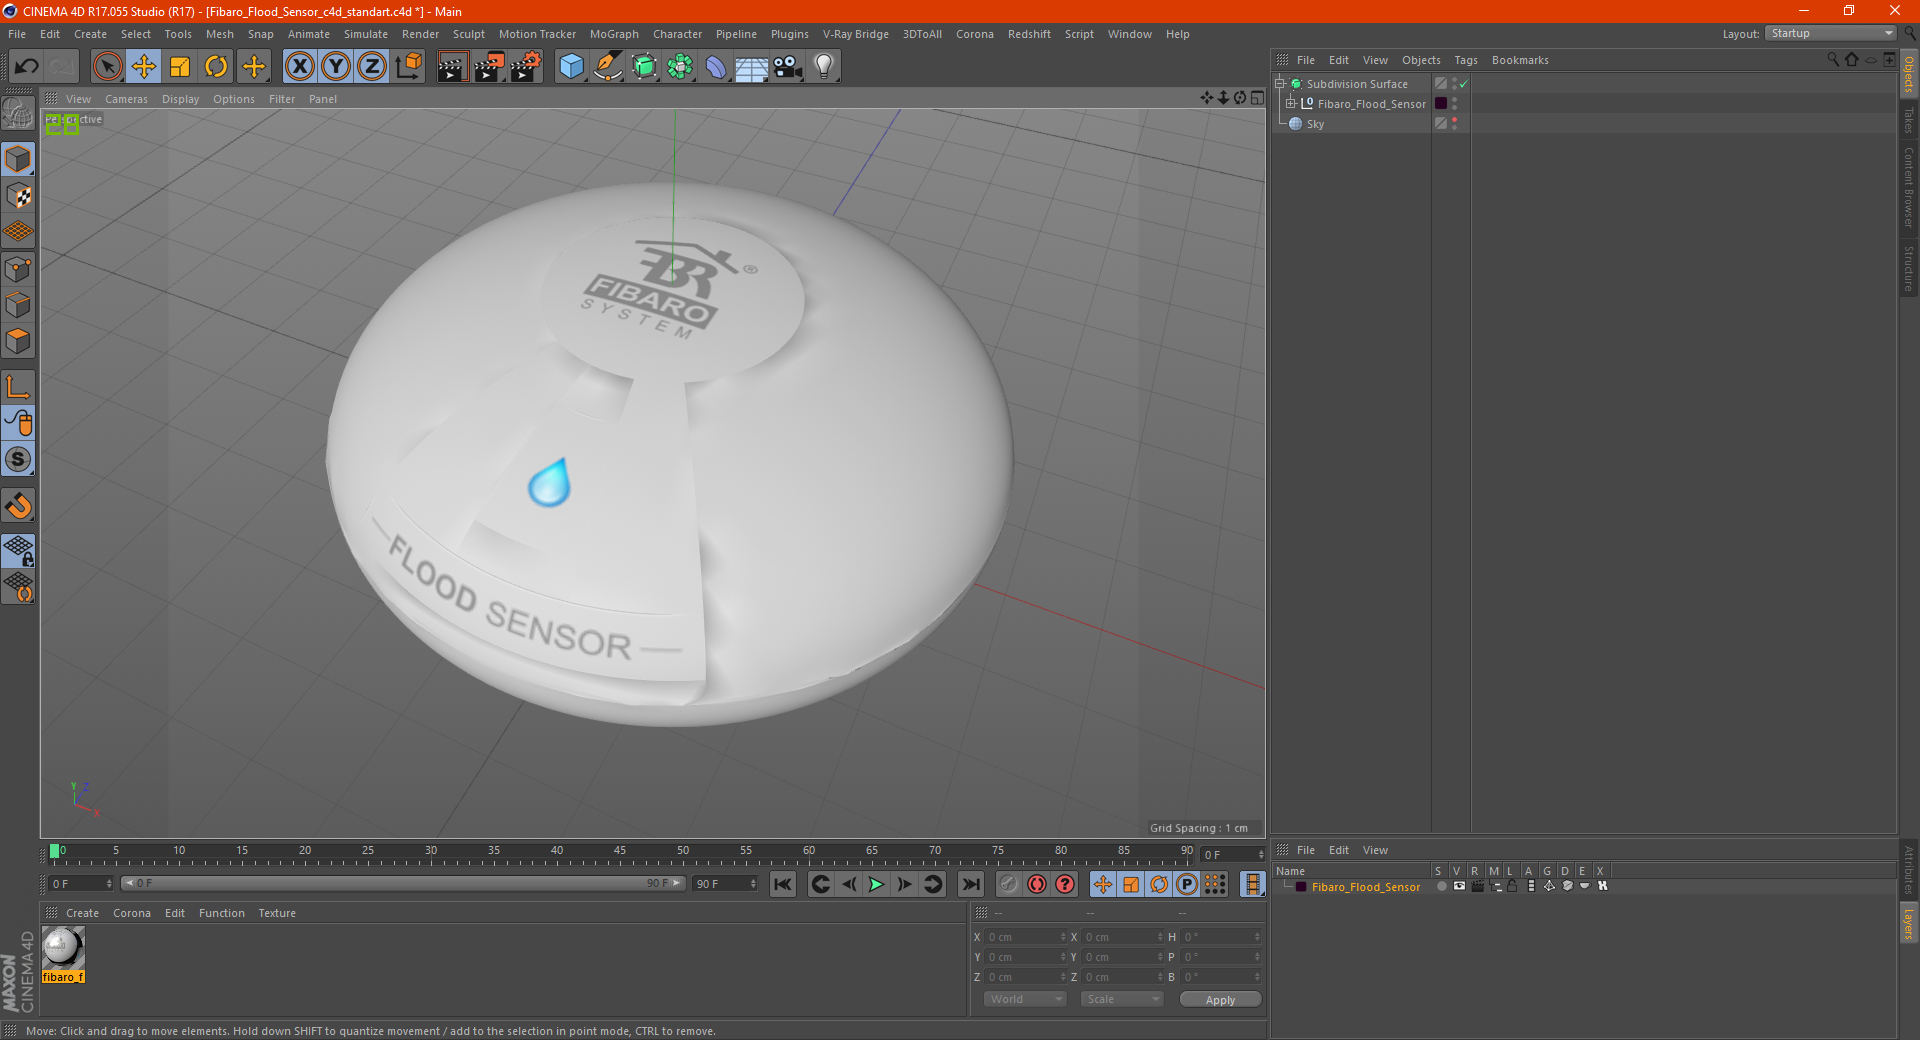Add a Floor environment object
The image size is (1920, 1040).
coord(752,67)
